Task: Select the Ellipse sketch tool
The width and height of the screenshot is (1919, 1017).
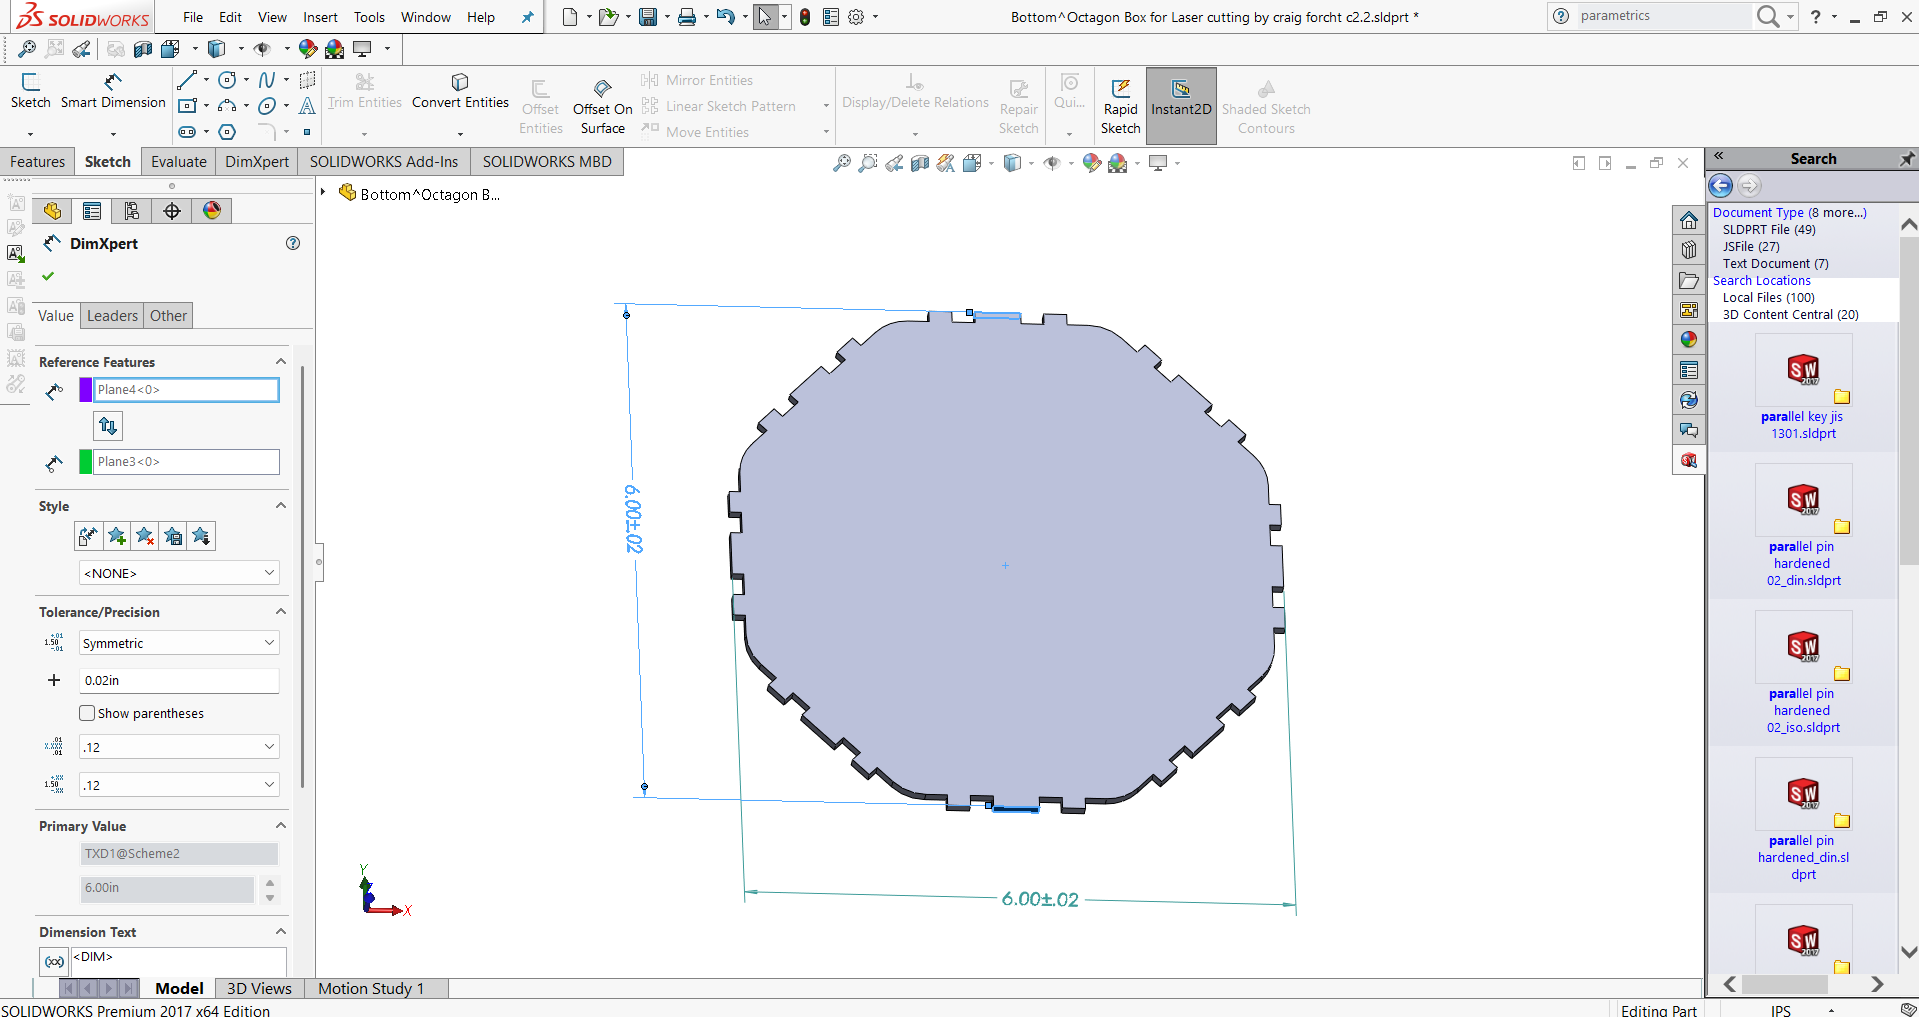Action: pyautogui.click(x=267, y=106)
